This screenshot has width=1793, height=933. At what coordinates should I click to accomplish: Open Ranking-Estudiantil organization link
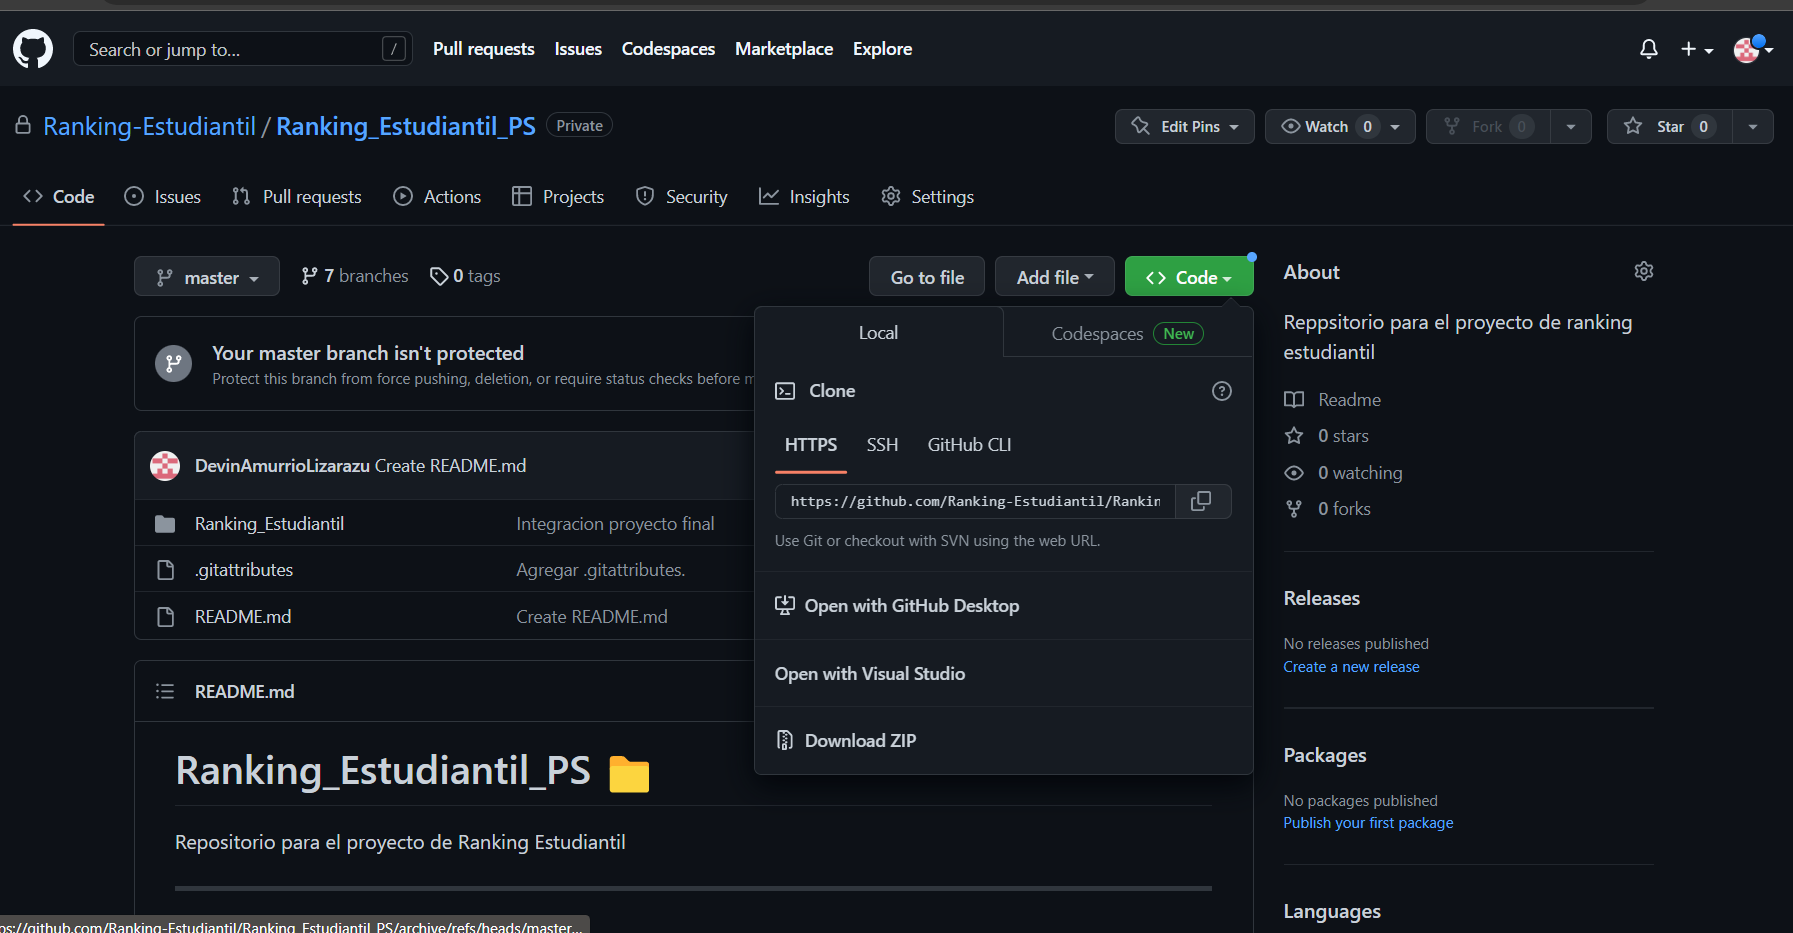coord(150,126)
